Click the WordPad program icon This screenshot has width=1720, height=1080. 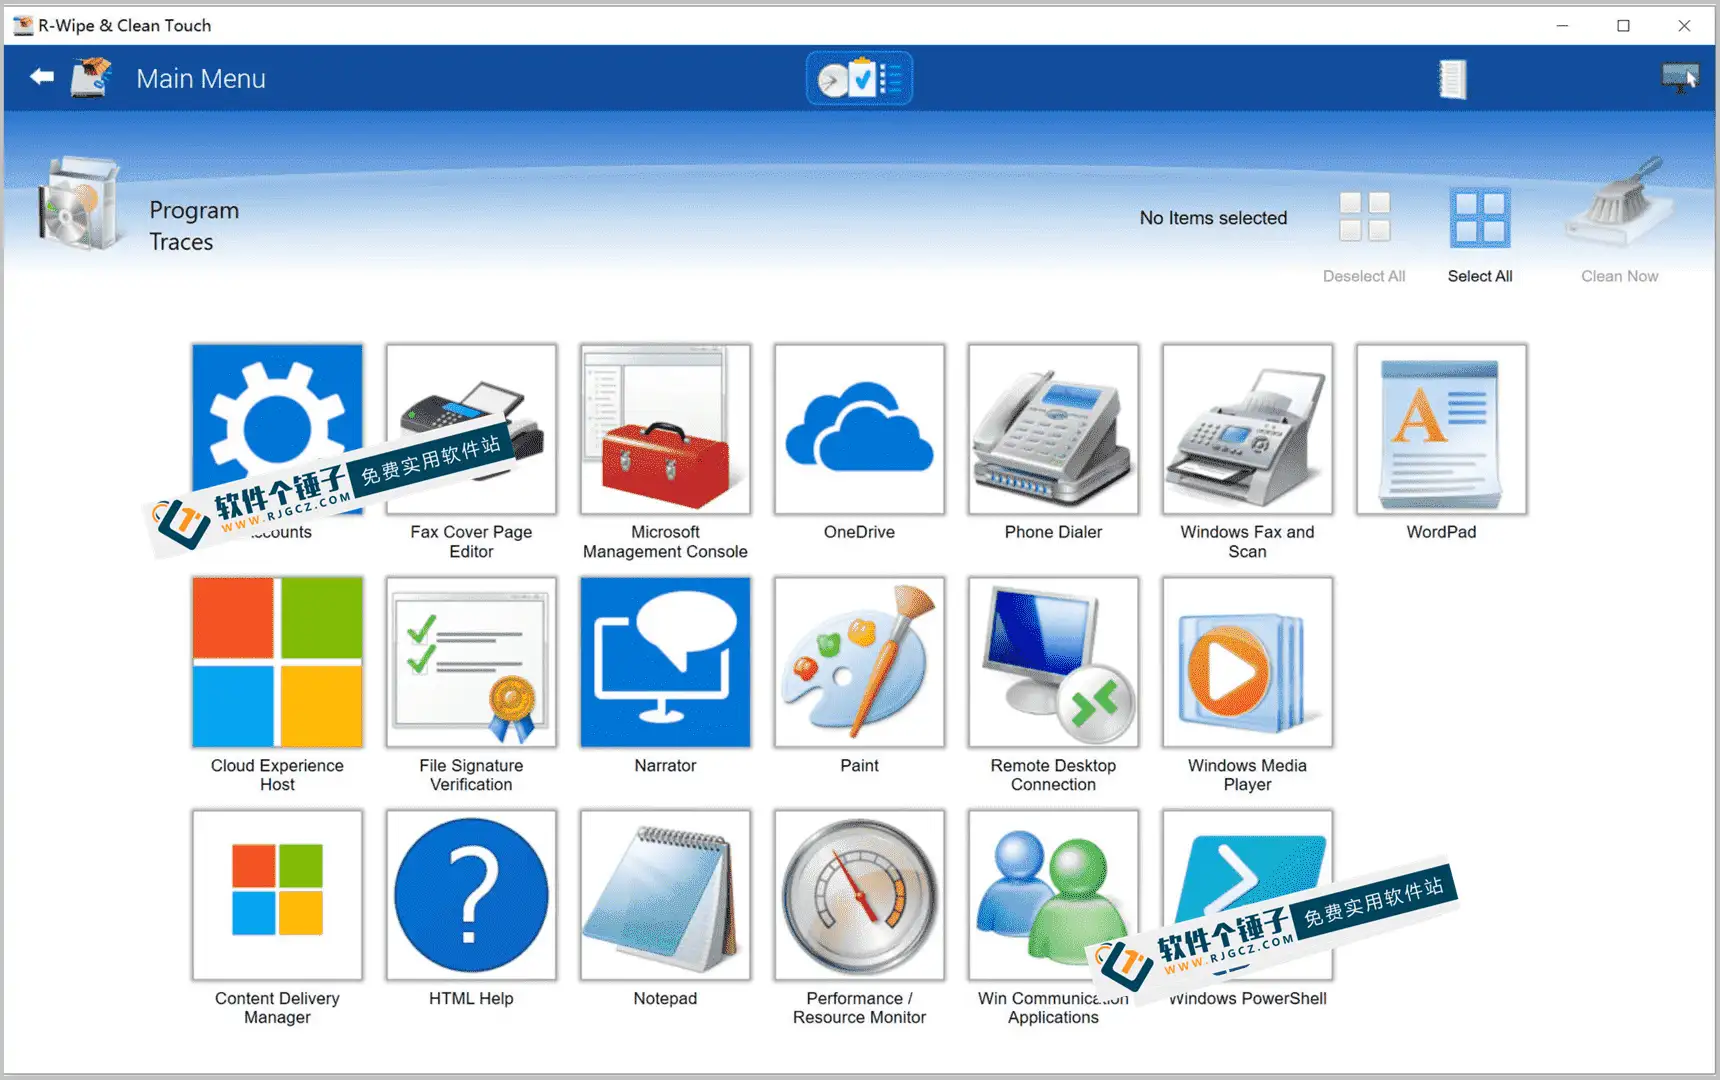pyautogui.click(x=1440, y=430)
